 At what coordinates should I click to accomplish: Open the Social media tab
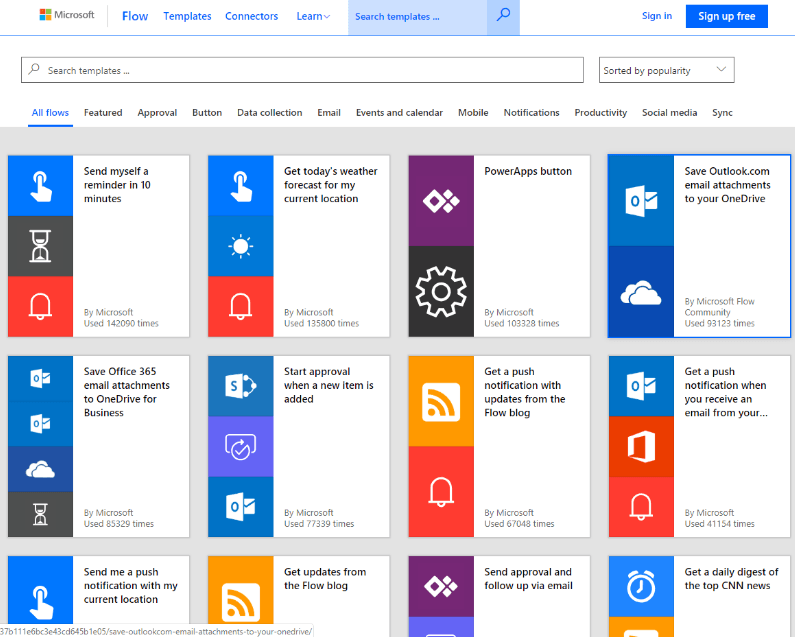pyautogui.click(x=669, y=113)
